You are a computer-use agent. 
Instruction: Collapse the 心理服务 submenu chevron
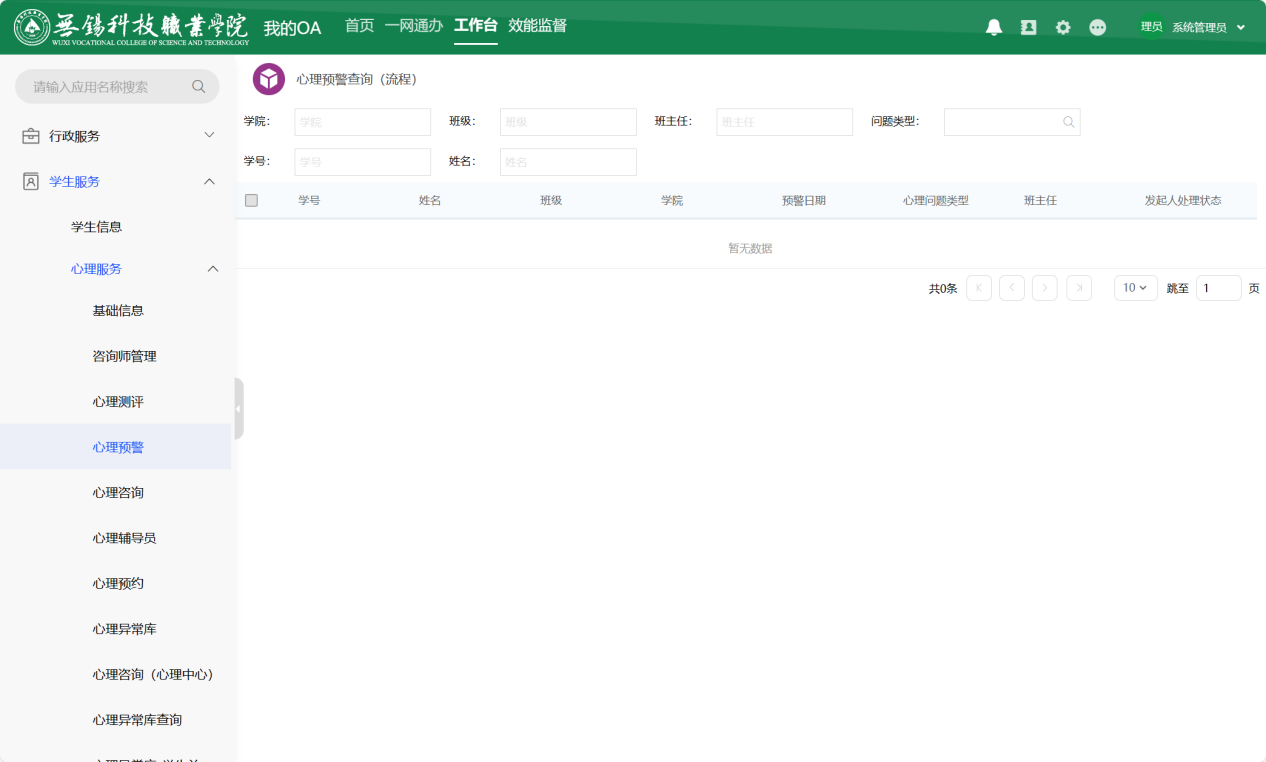pyautogui.click(x=213, y=269)
